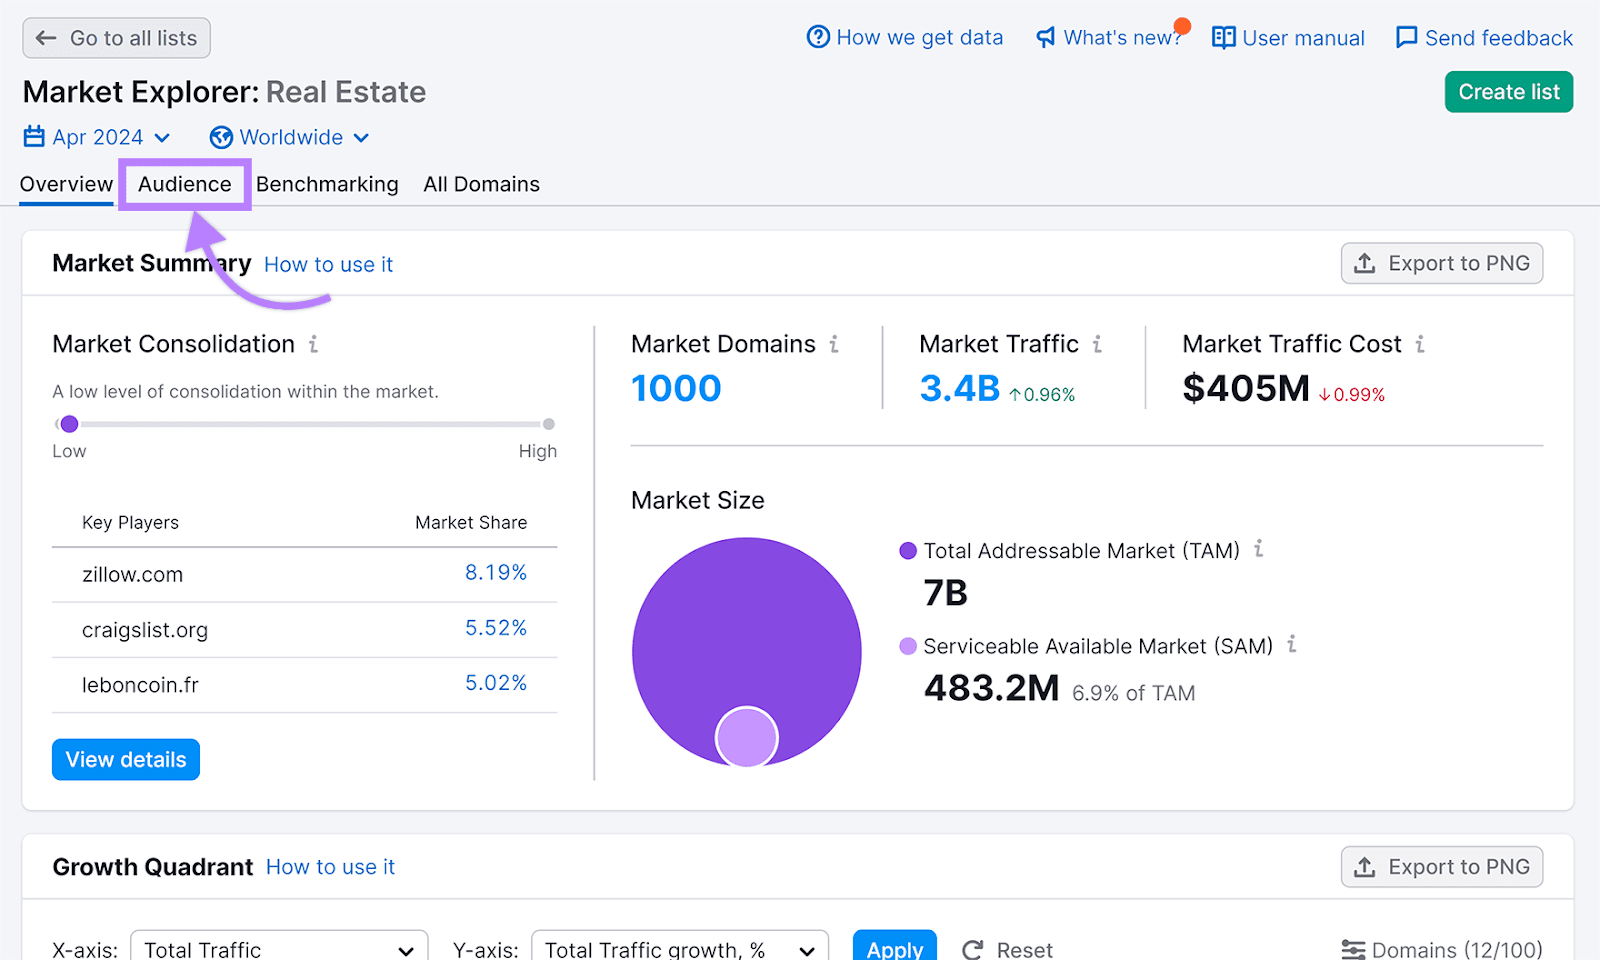The width and height of the screenshot is (1600, 960).
Task: Click the info icon beside Market Traffic Cost
Action: (1420, 343)
